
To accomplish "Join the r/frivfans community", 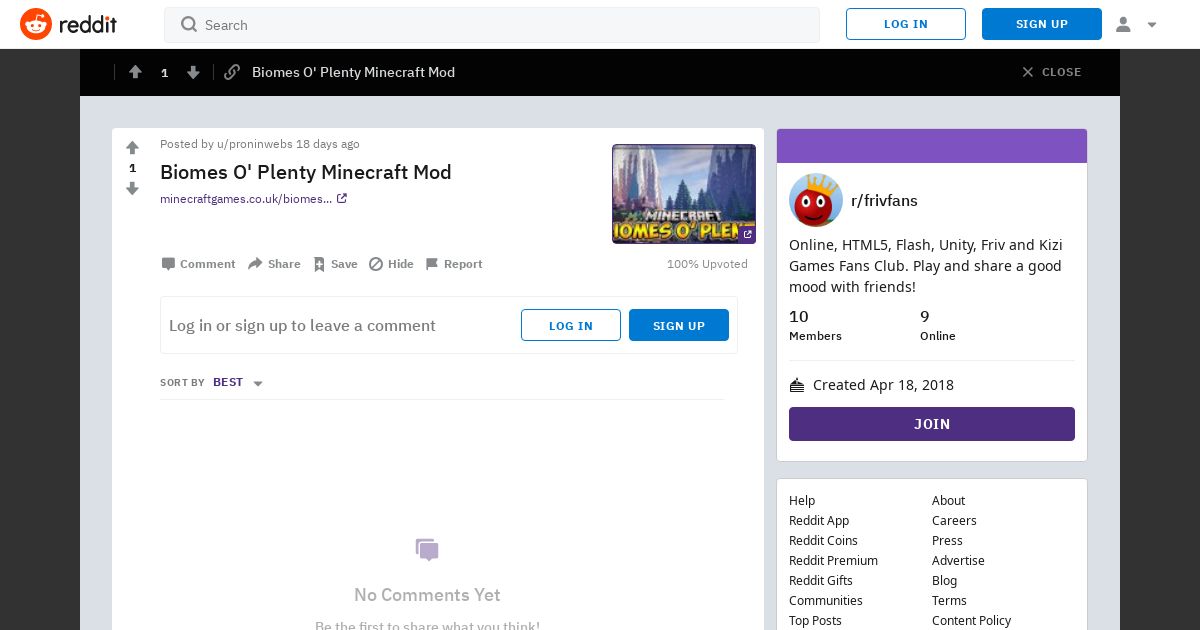I will tap(932, 424).
